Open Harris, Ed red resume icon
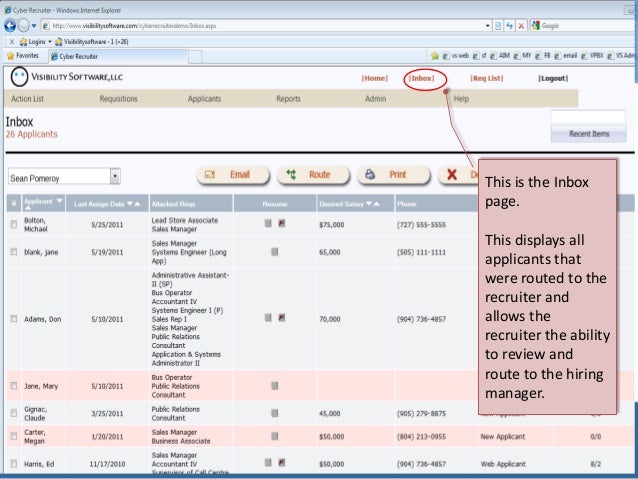This screenshot has height=479, width=638. click(282, 462)
